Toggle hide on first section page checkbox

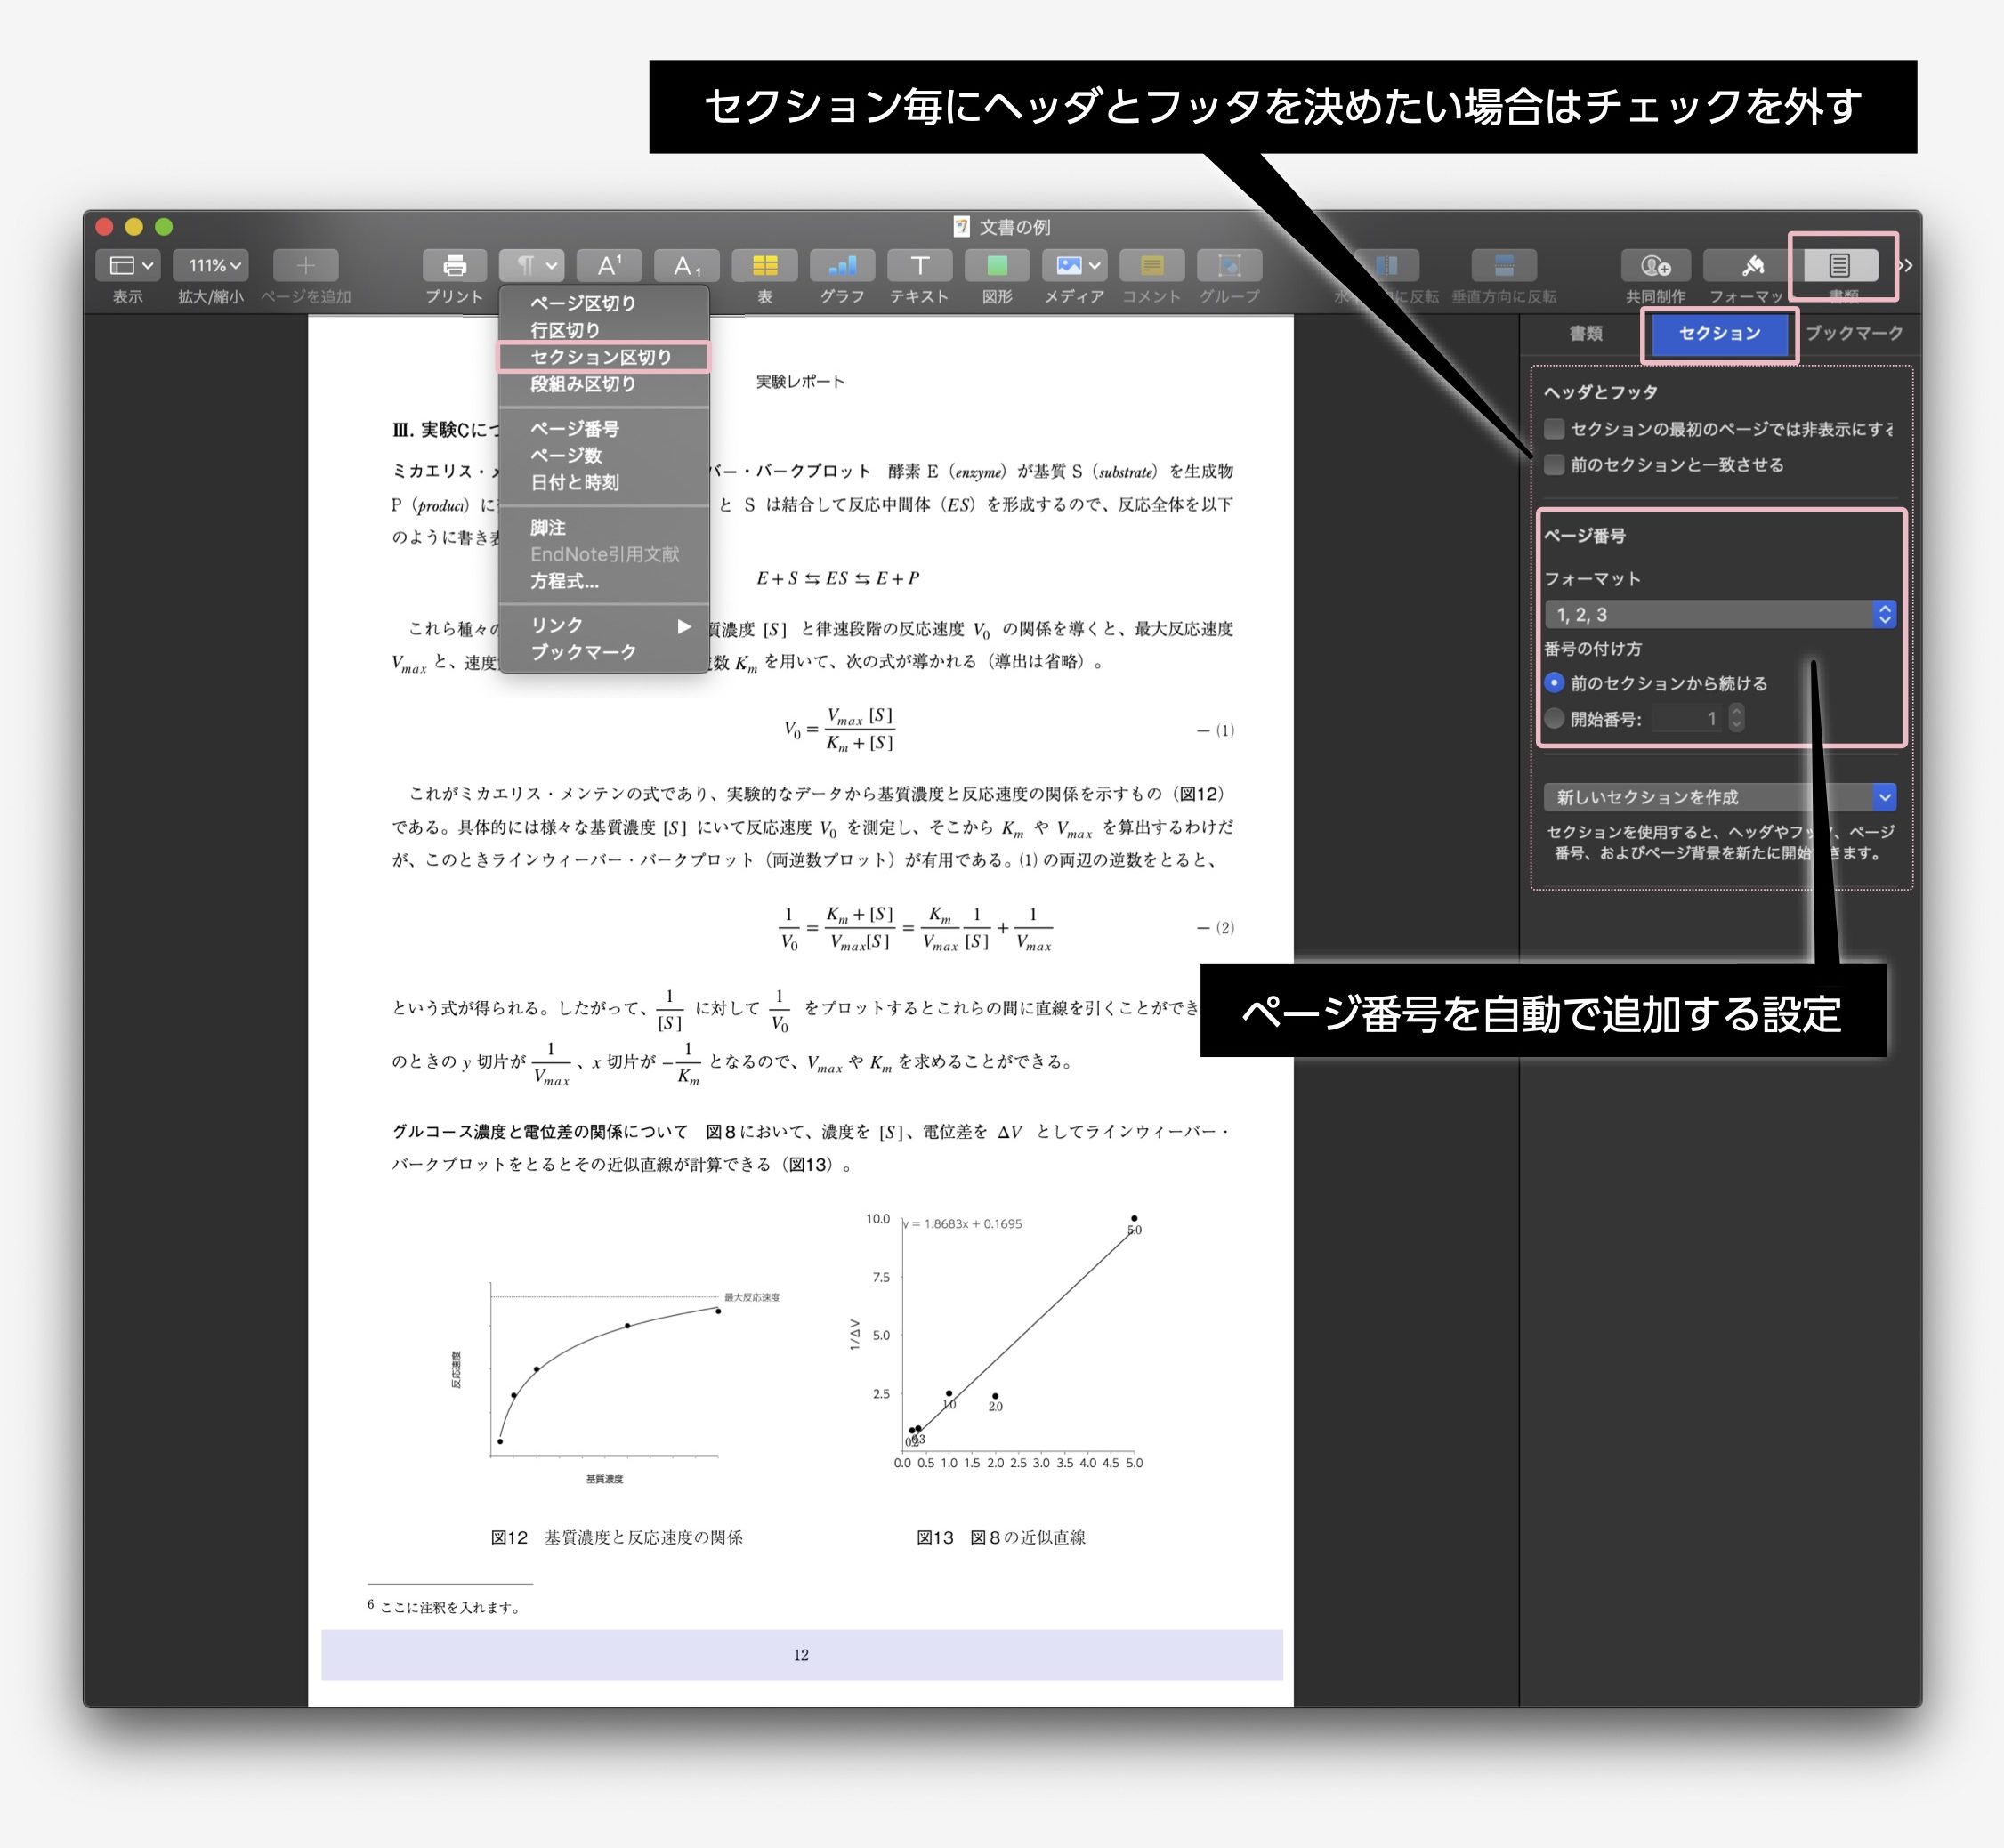(x=1554, y=429)
